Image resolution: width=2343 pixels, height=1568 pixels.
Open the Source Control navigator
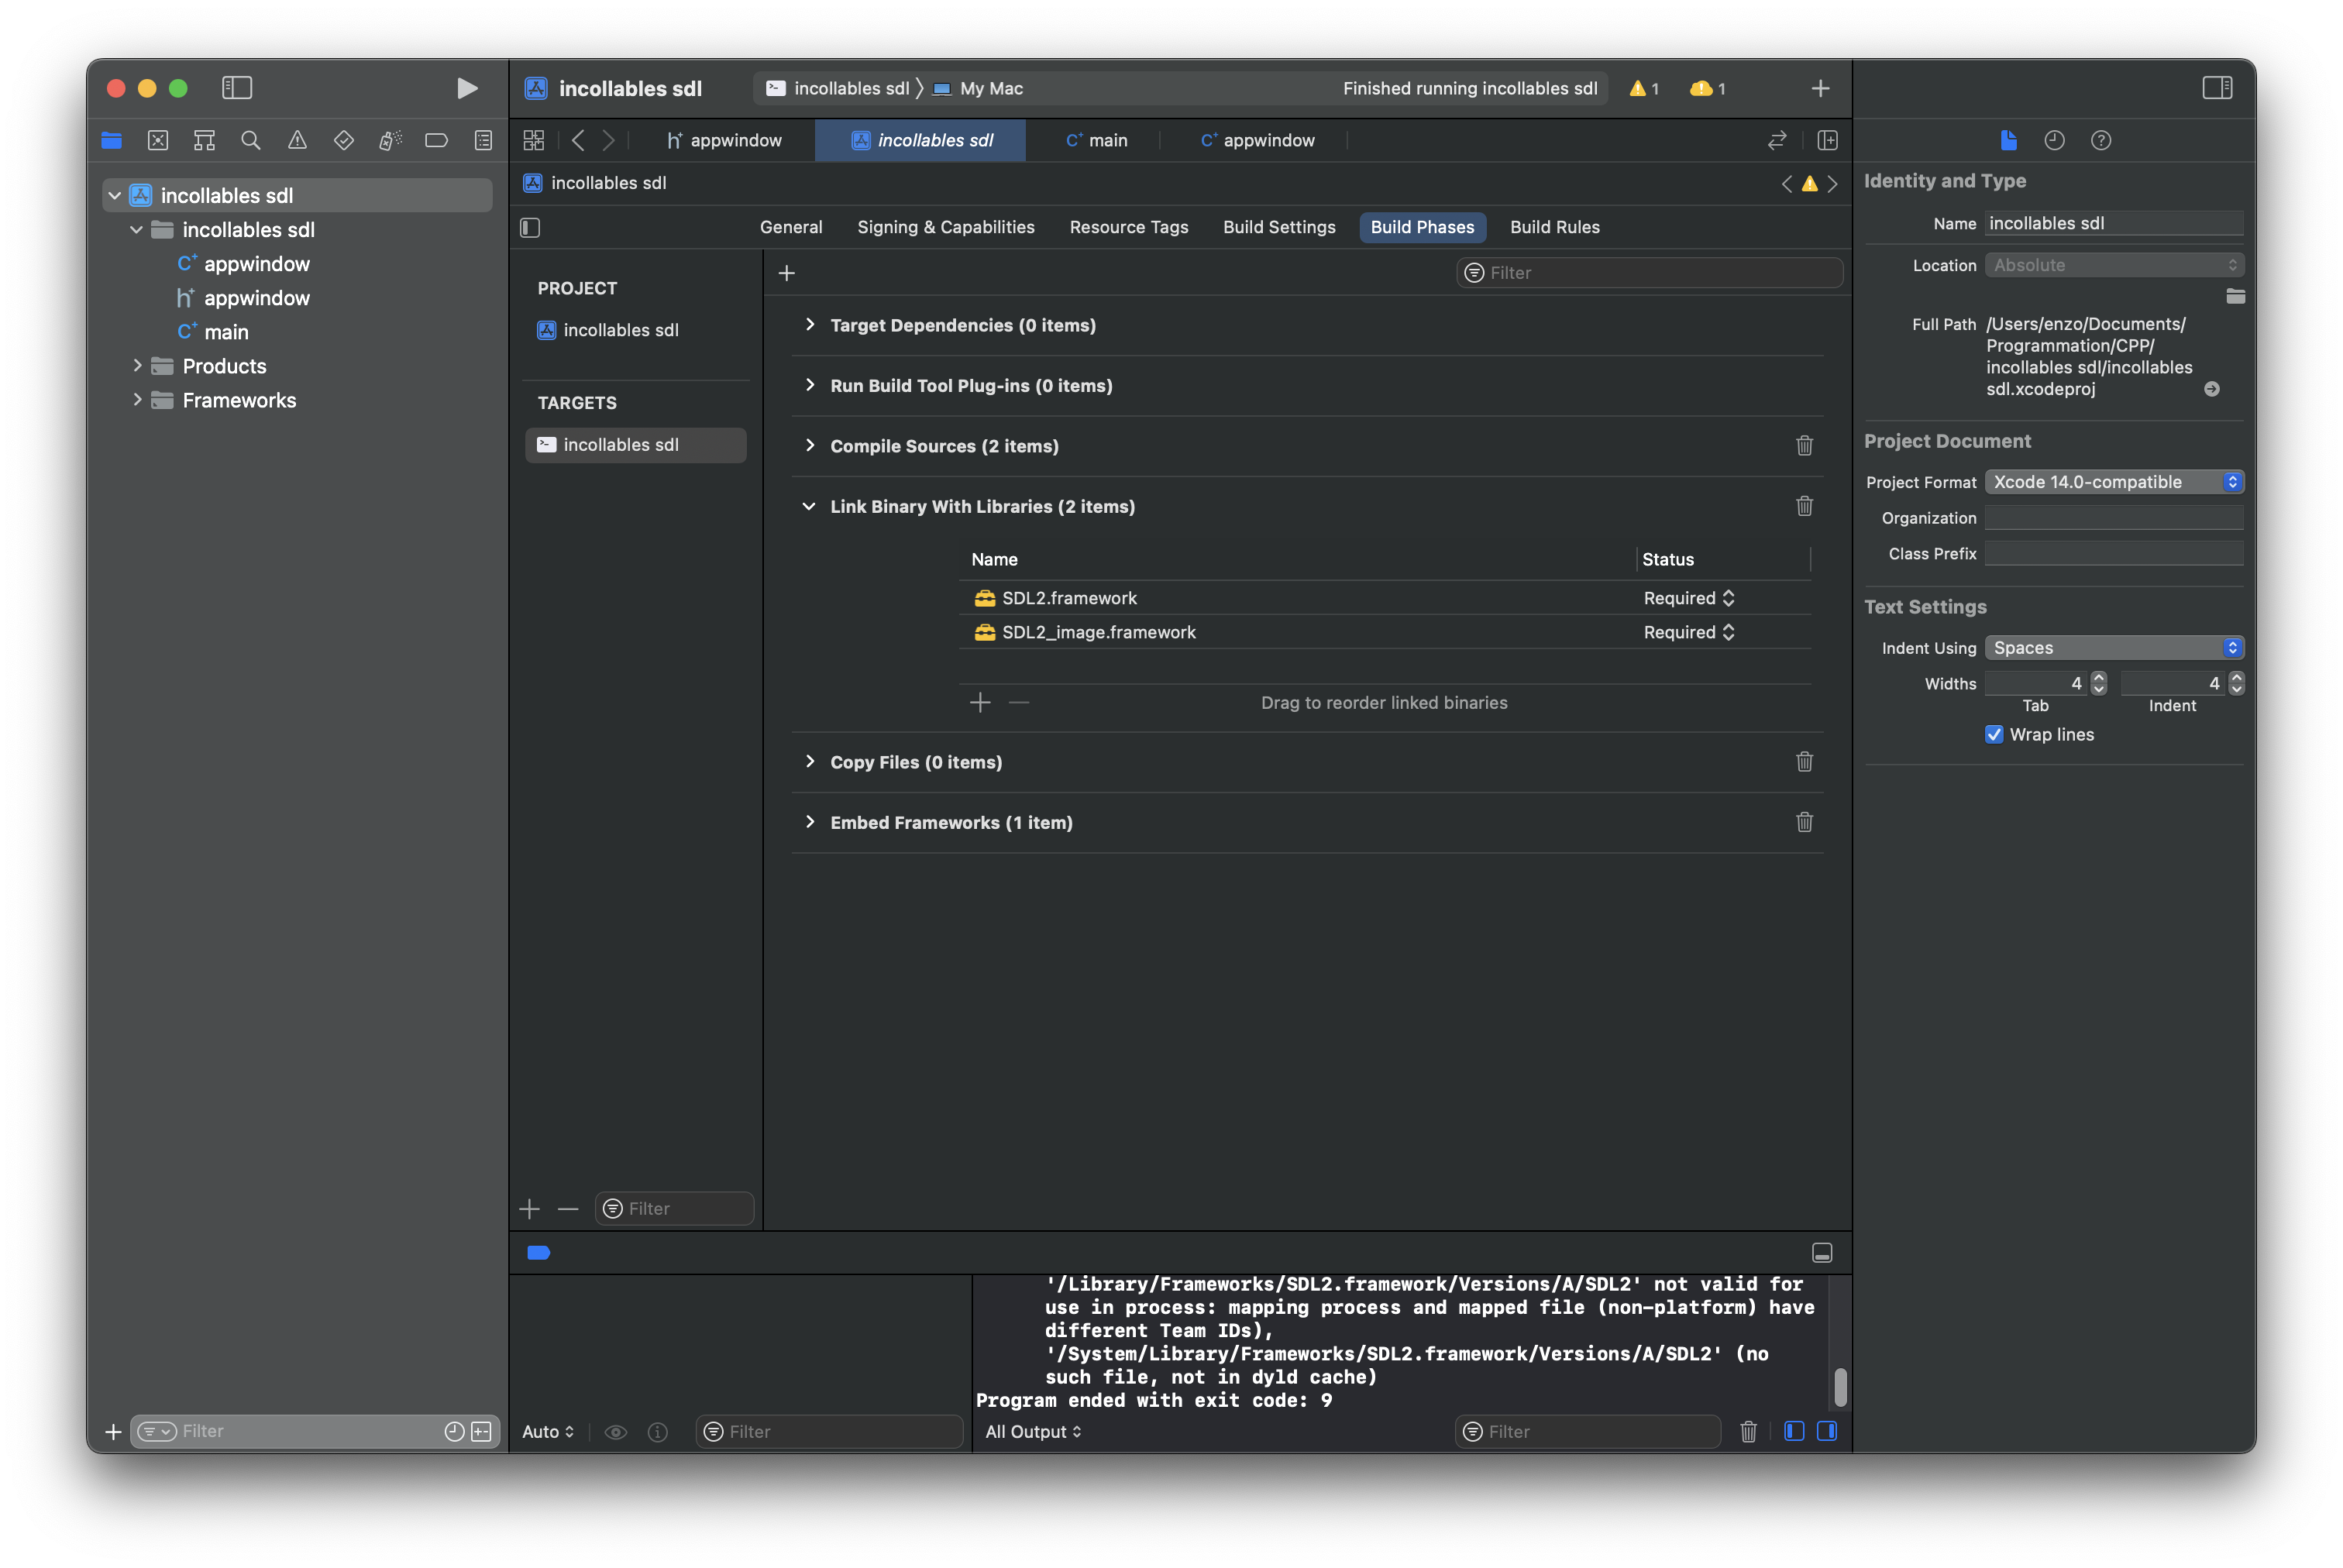pos(158,140)
